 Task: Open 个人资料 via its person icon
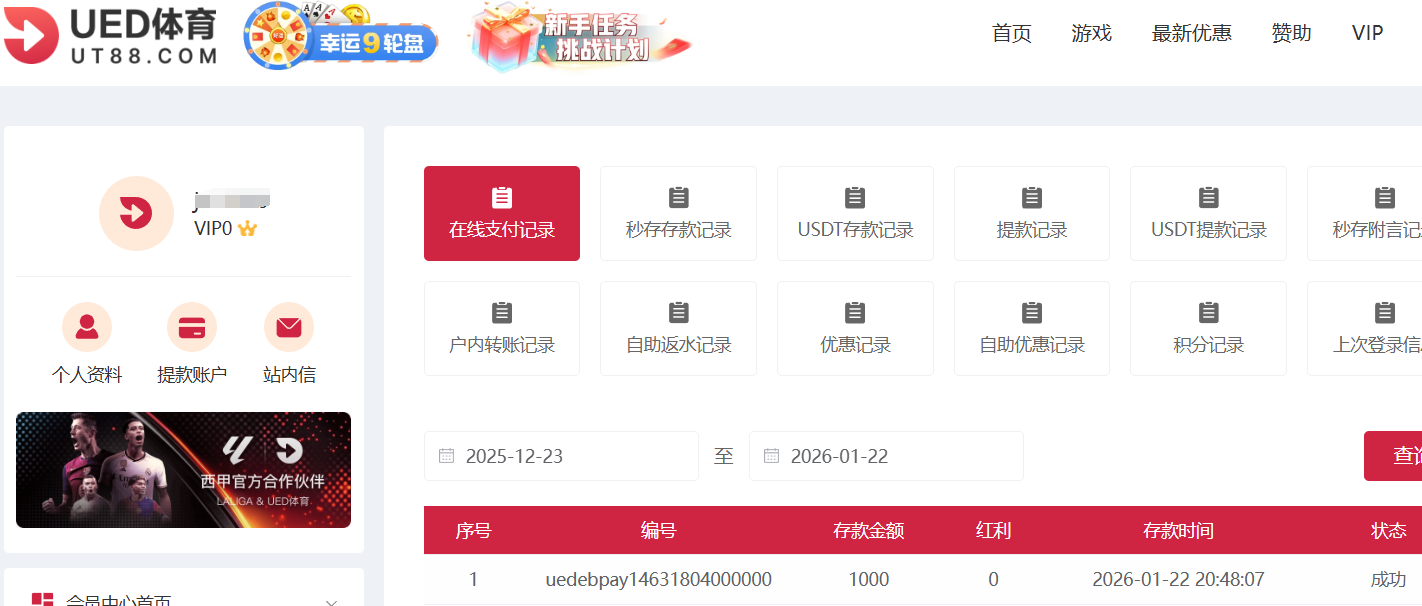coord(86,327)
